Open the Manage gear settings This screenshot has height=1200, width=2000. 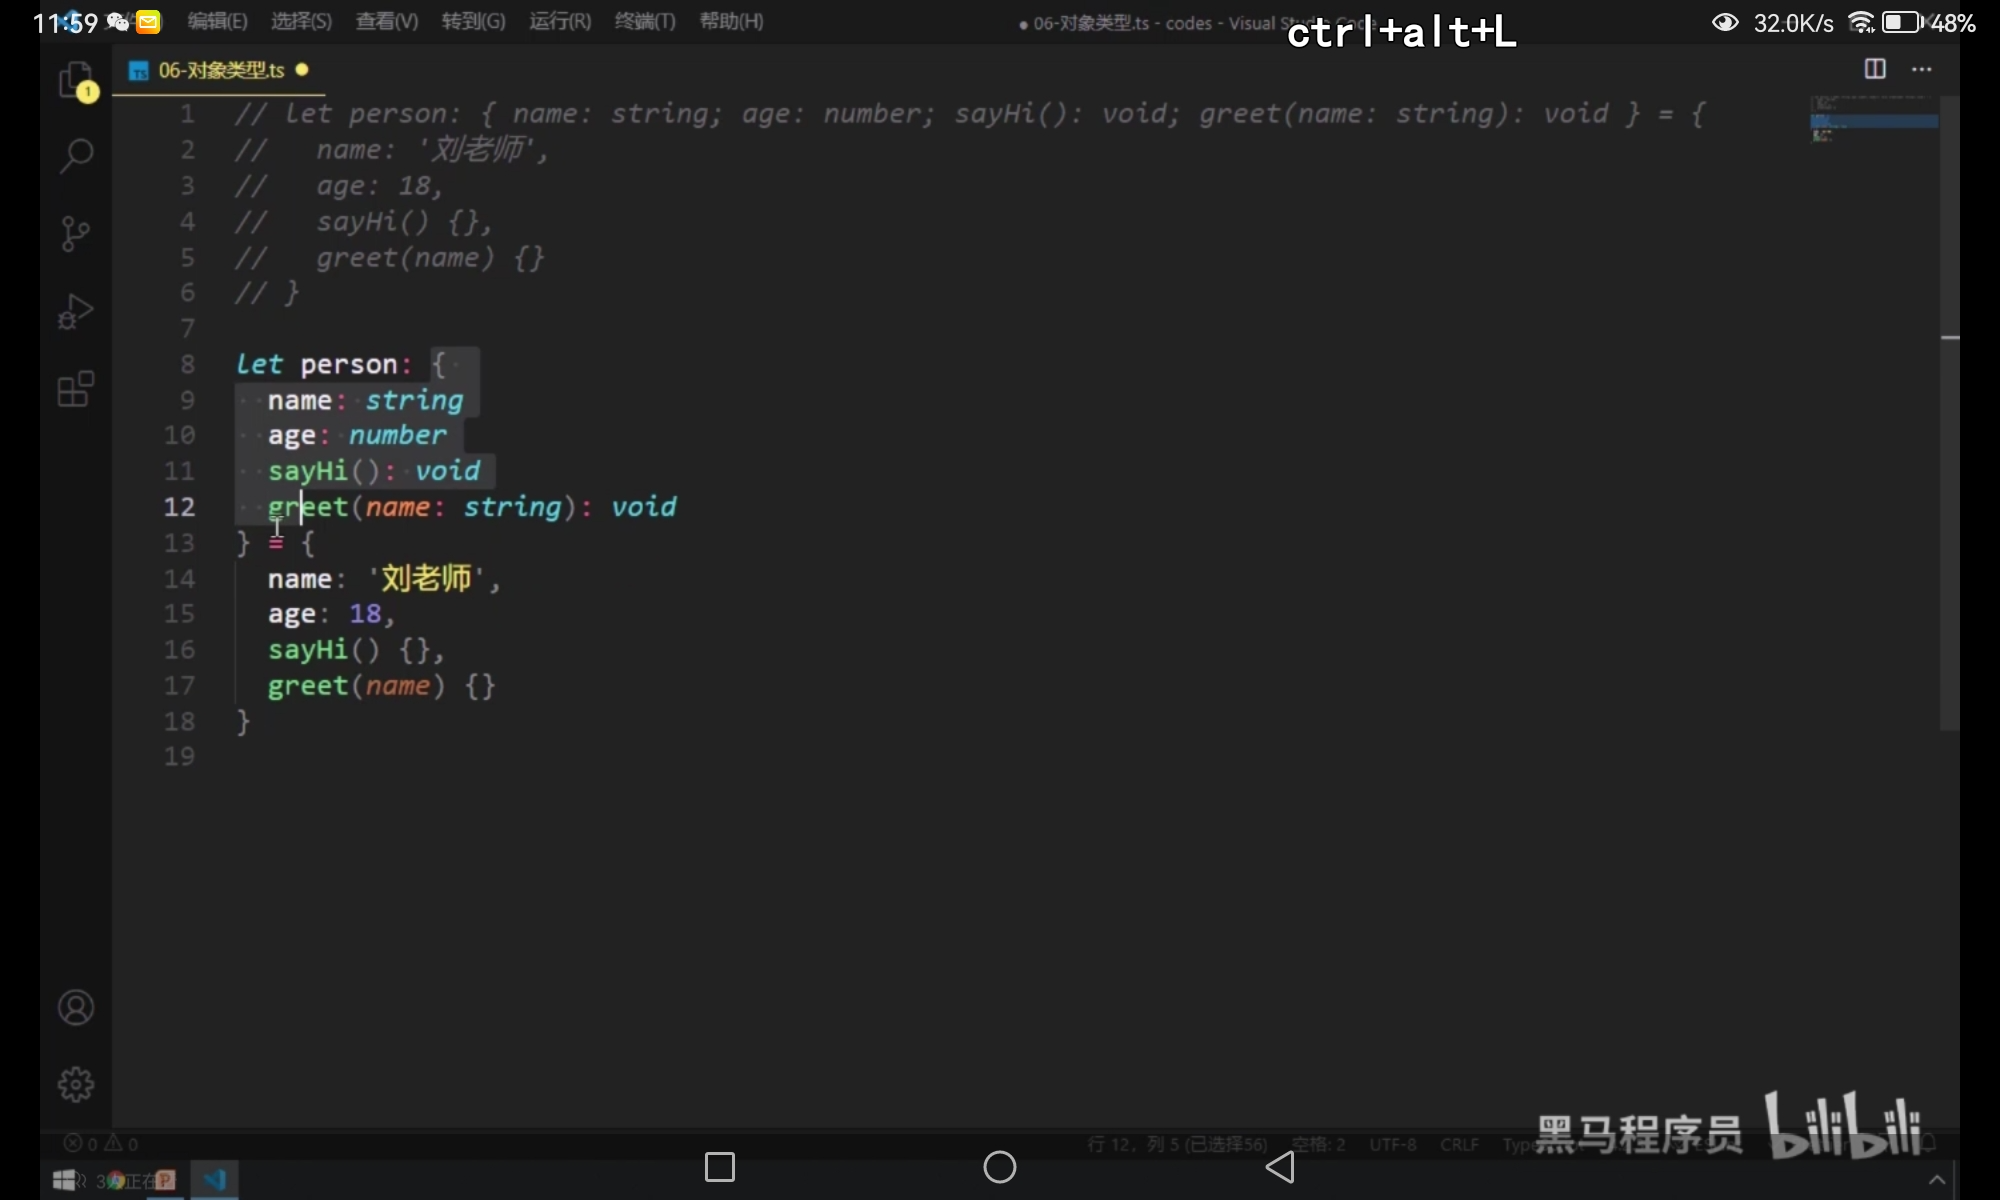point(76,1084)
